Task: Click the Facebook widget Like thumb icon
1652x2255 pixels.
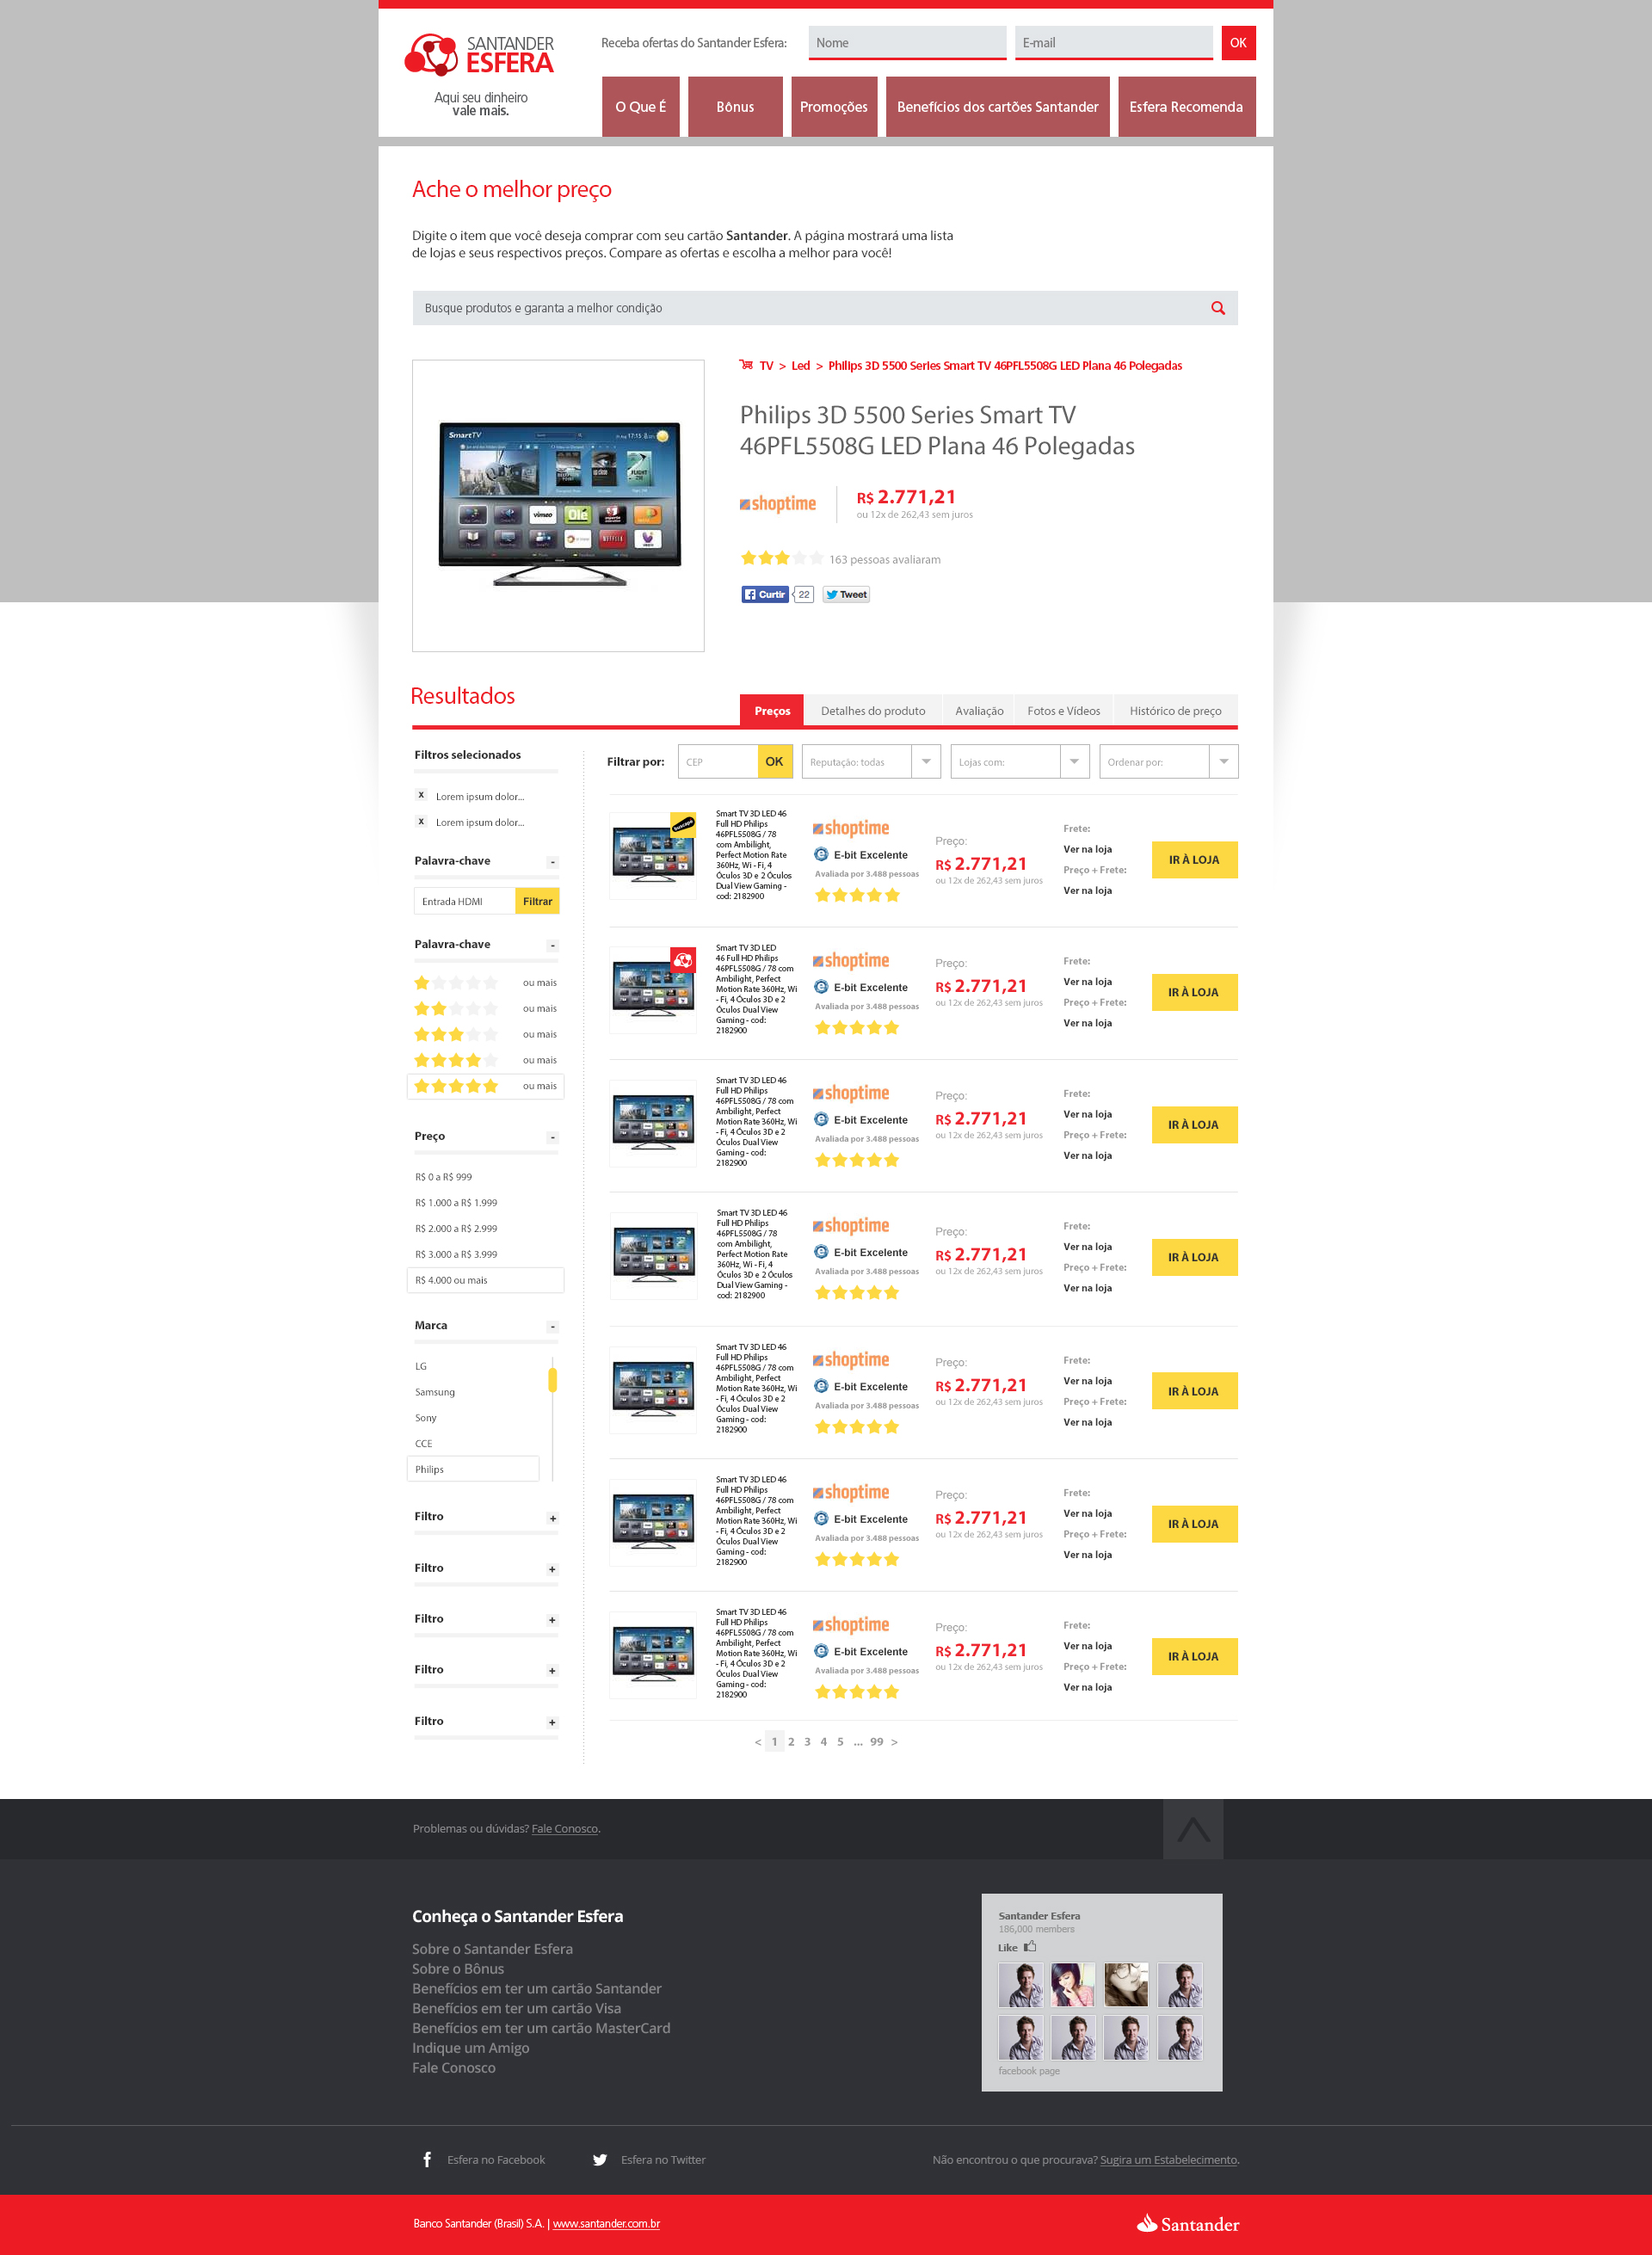Action: (x=1030, y=1946)
